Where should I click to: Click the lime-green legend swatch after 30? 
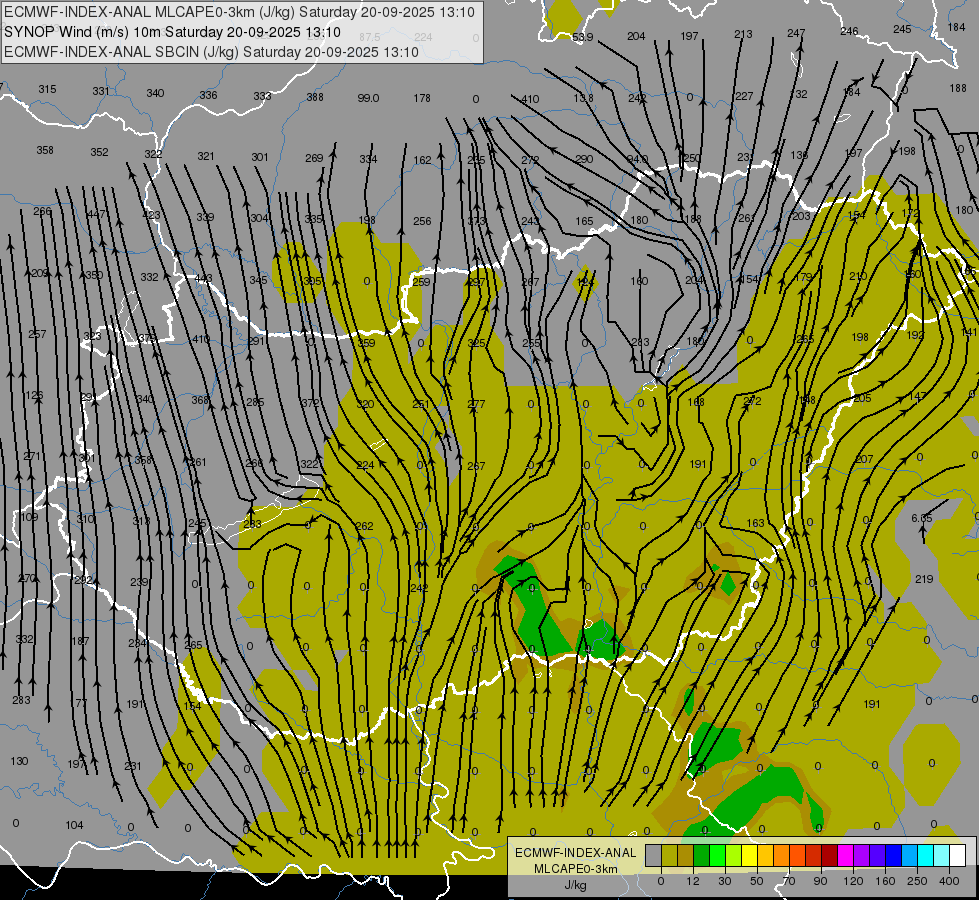click(734, 855)
